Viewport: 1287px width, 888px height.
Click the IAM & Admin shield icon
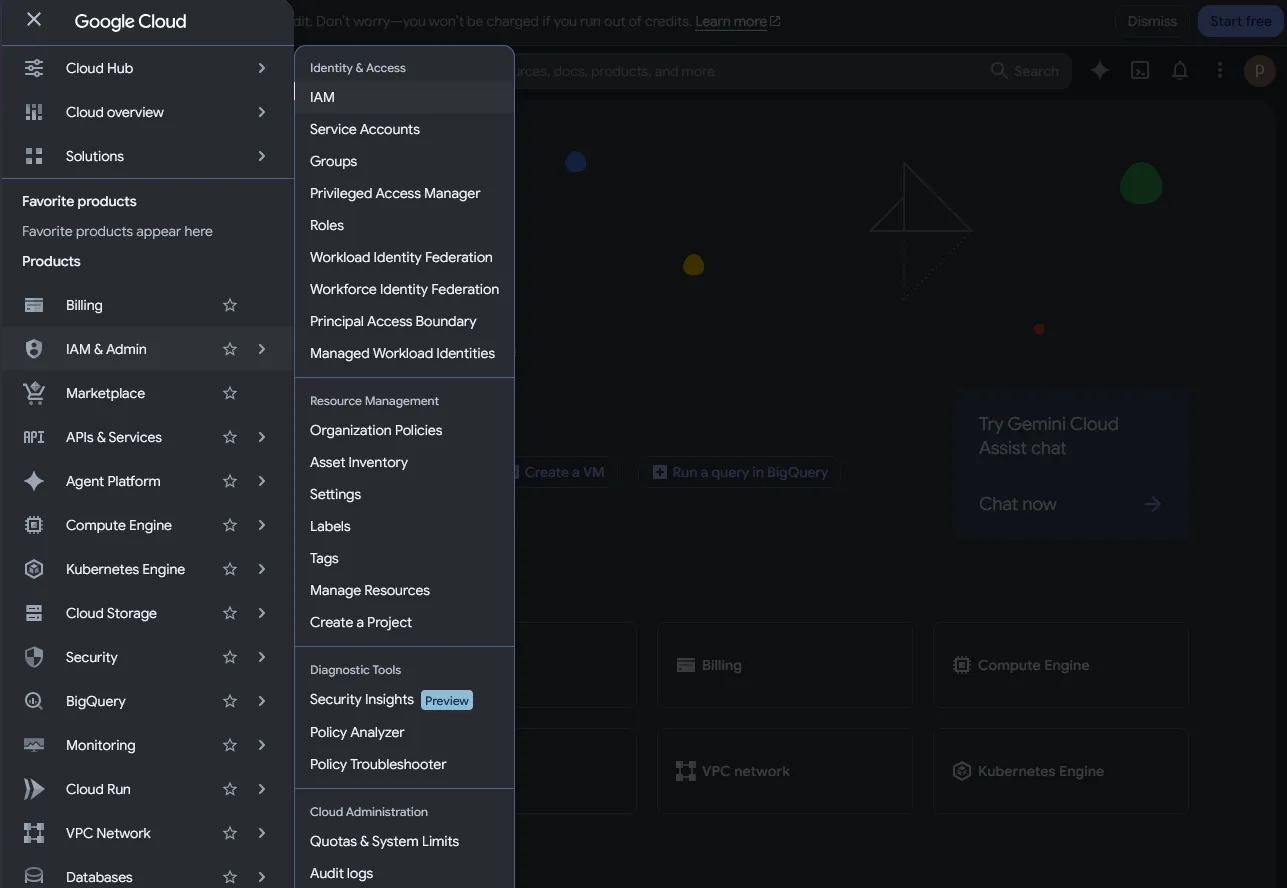[x=34, y=349]
